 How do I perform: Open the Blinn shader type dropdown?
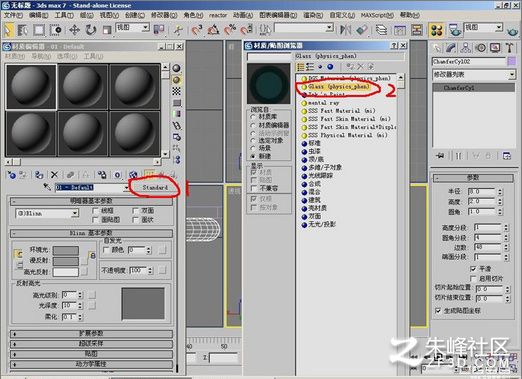click(x=47, y=213)
